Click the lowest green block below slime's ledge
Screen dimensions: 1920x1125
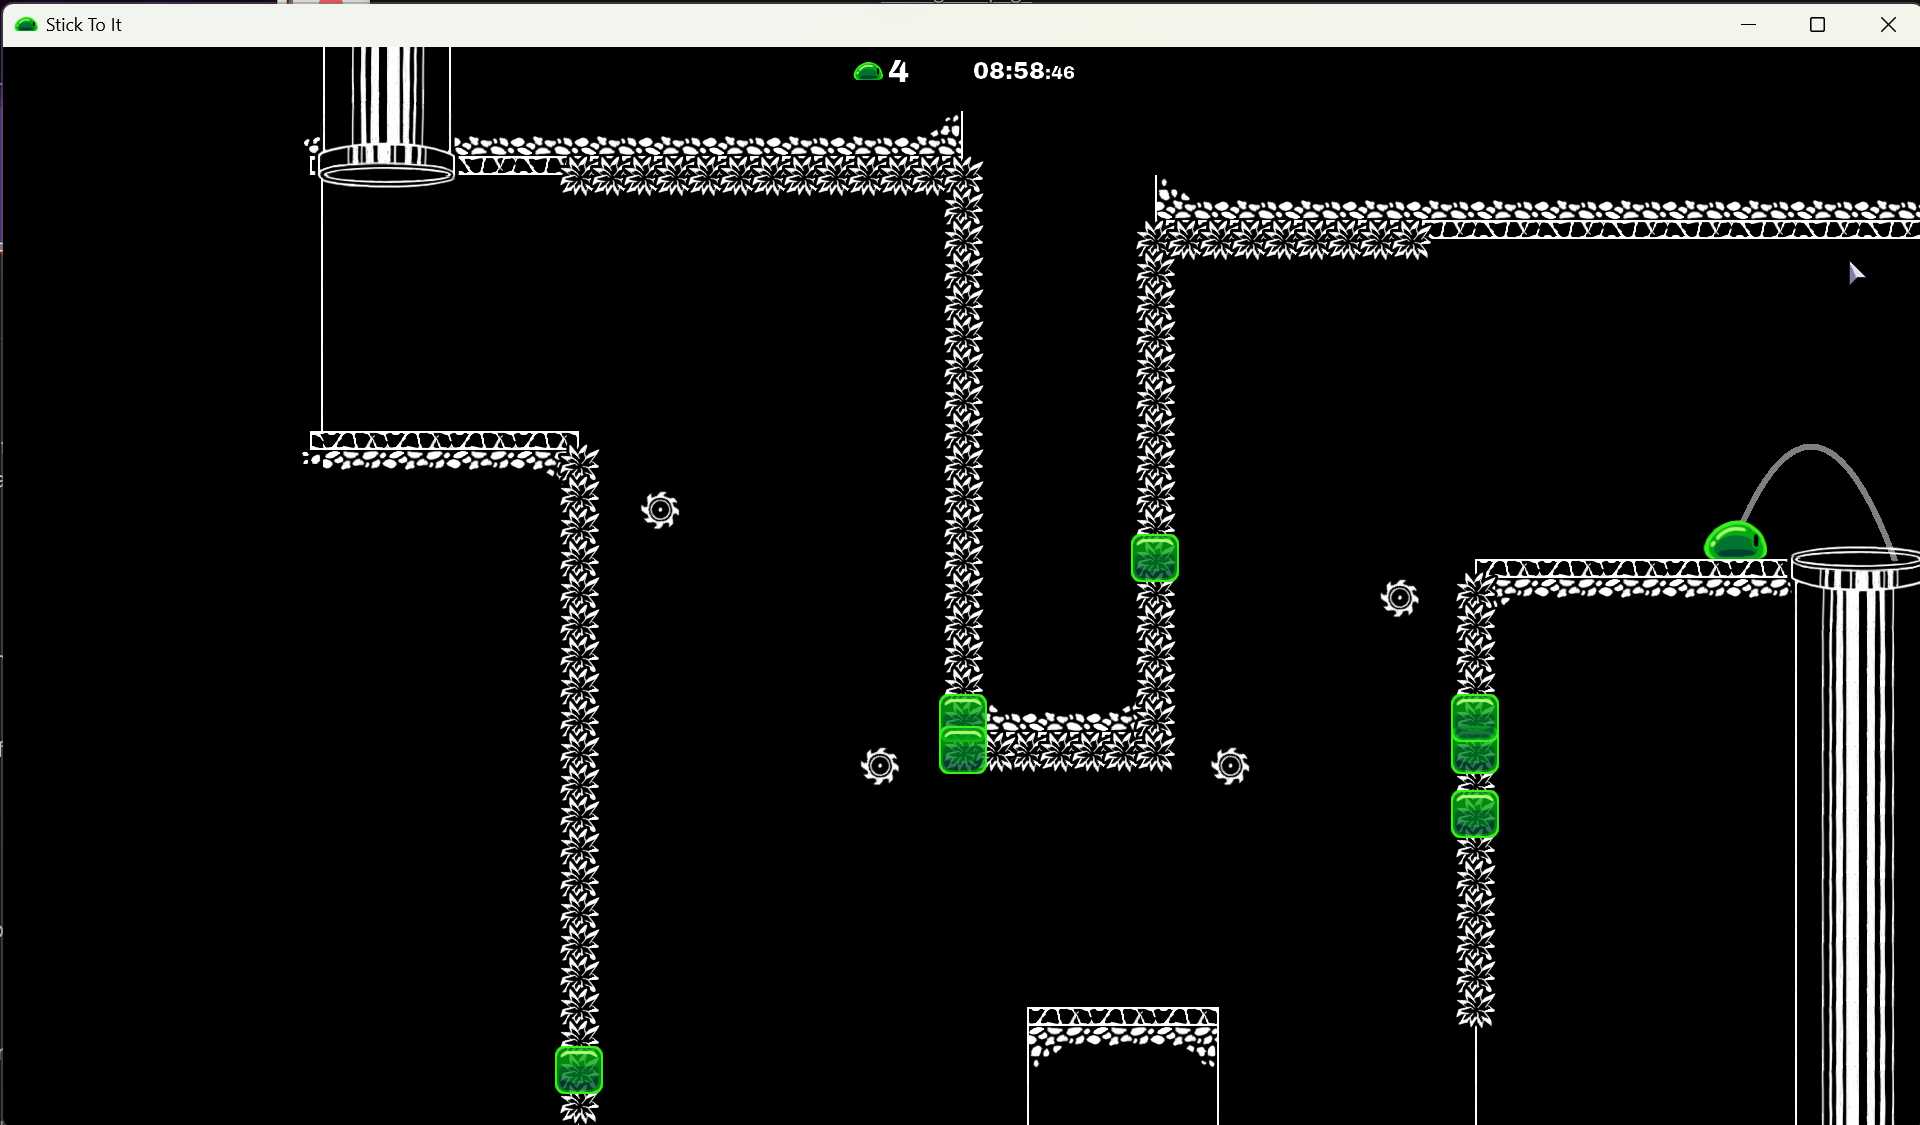point(1474,814)
